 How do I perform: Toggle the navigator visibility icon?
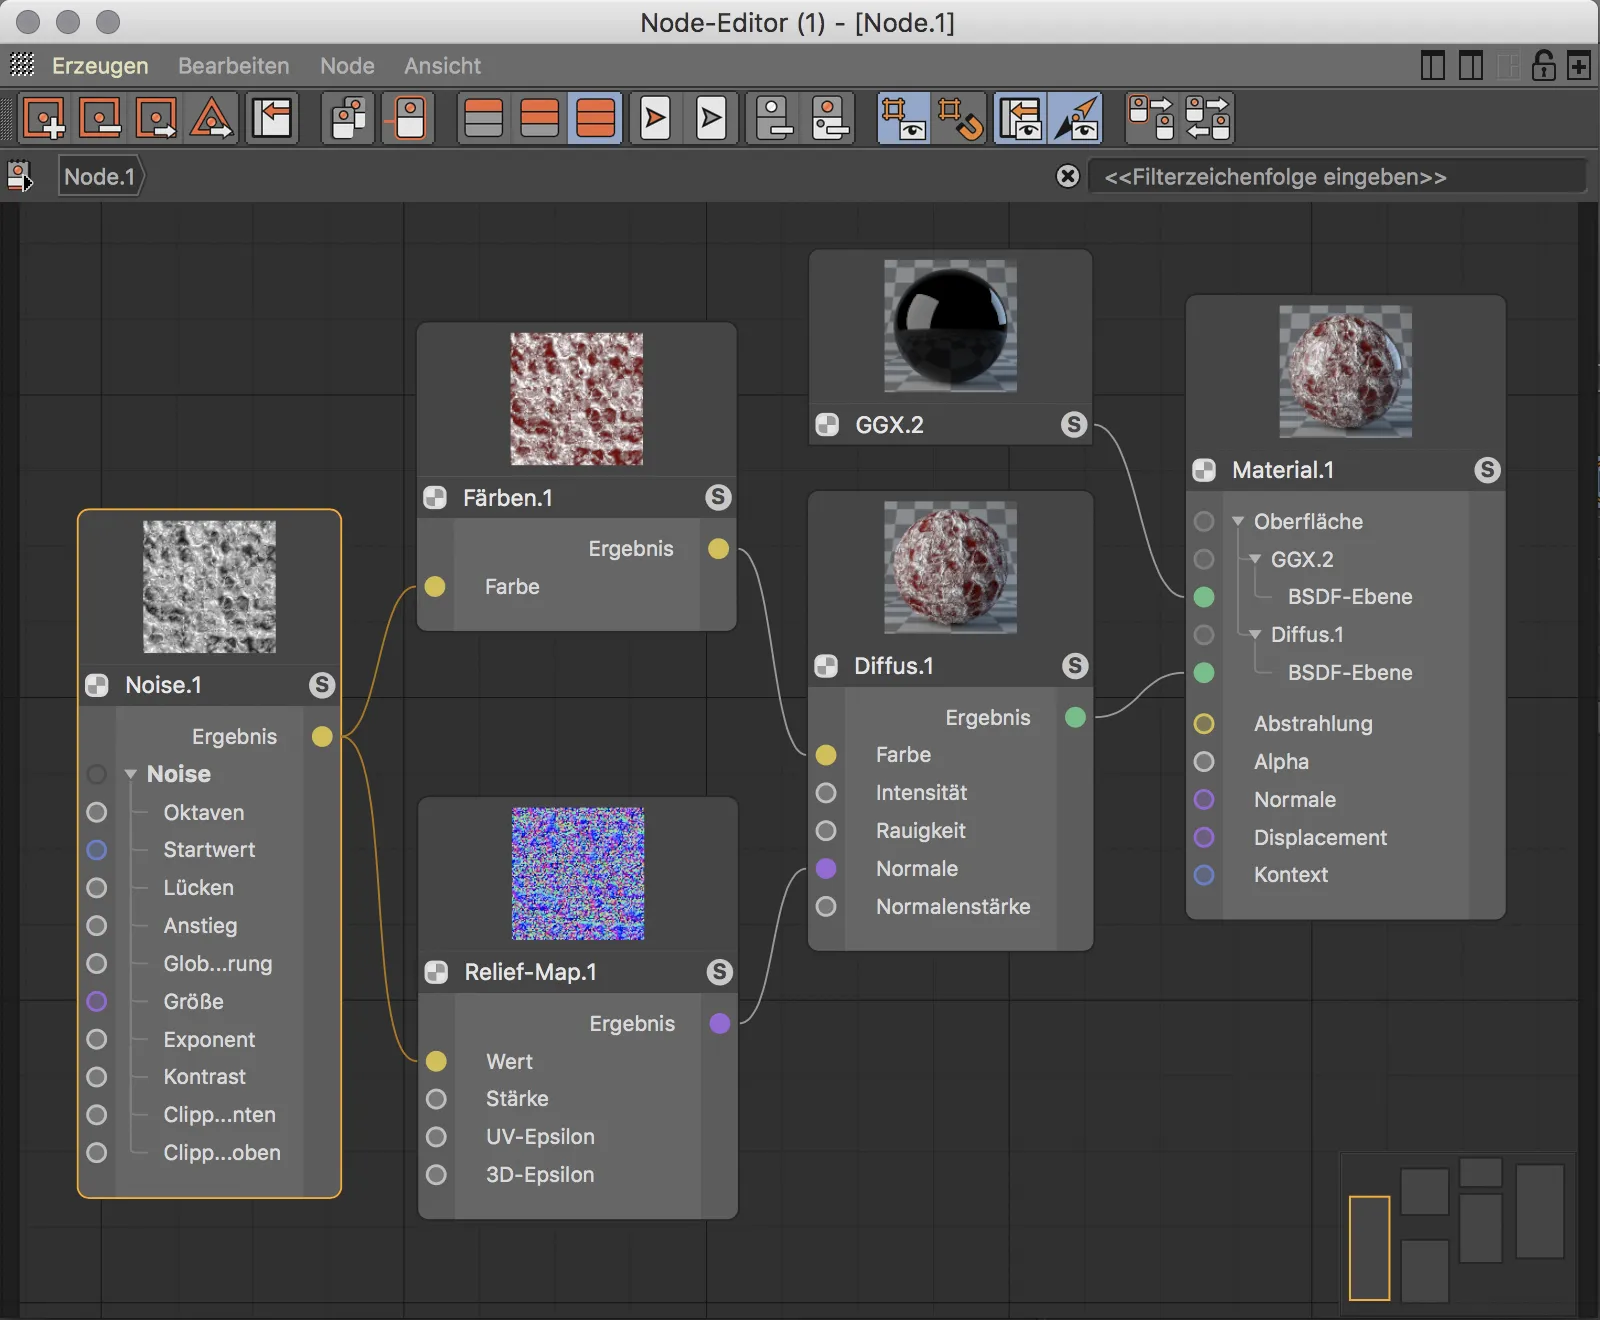click(x=1077, y=118)
